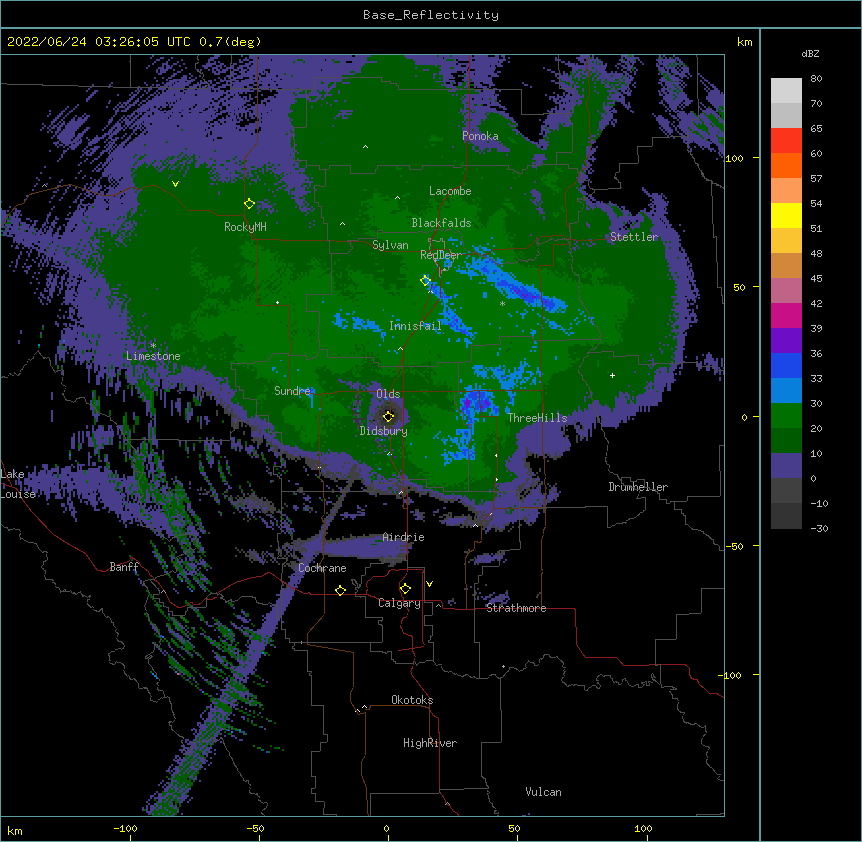This screenshot has height=842, width=862.
Task: Click the white caret marker west of Ponoka
Action: pos(365,147)
